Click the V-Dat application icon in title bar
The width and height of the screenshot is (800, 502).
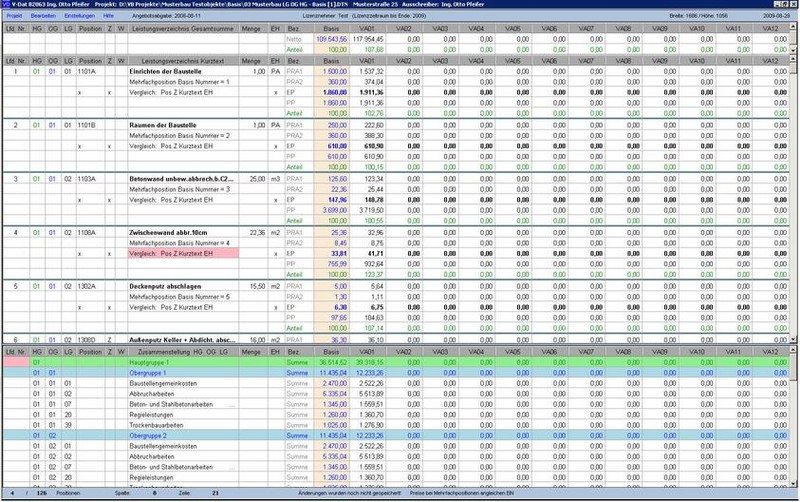pos(6,5)
